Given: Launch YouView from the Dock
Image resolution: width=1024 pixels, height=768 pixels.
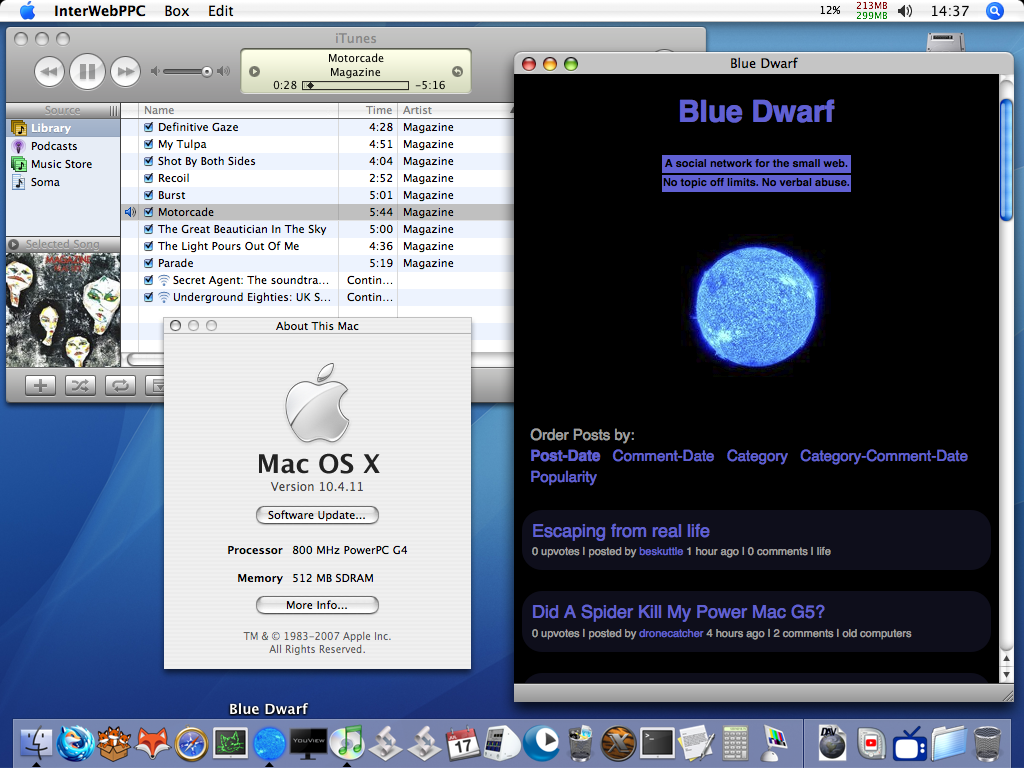Looking at the screenshot, I should coord(308,743).
